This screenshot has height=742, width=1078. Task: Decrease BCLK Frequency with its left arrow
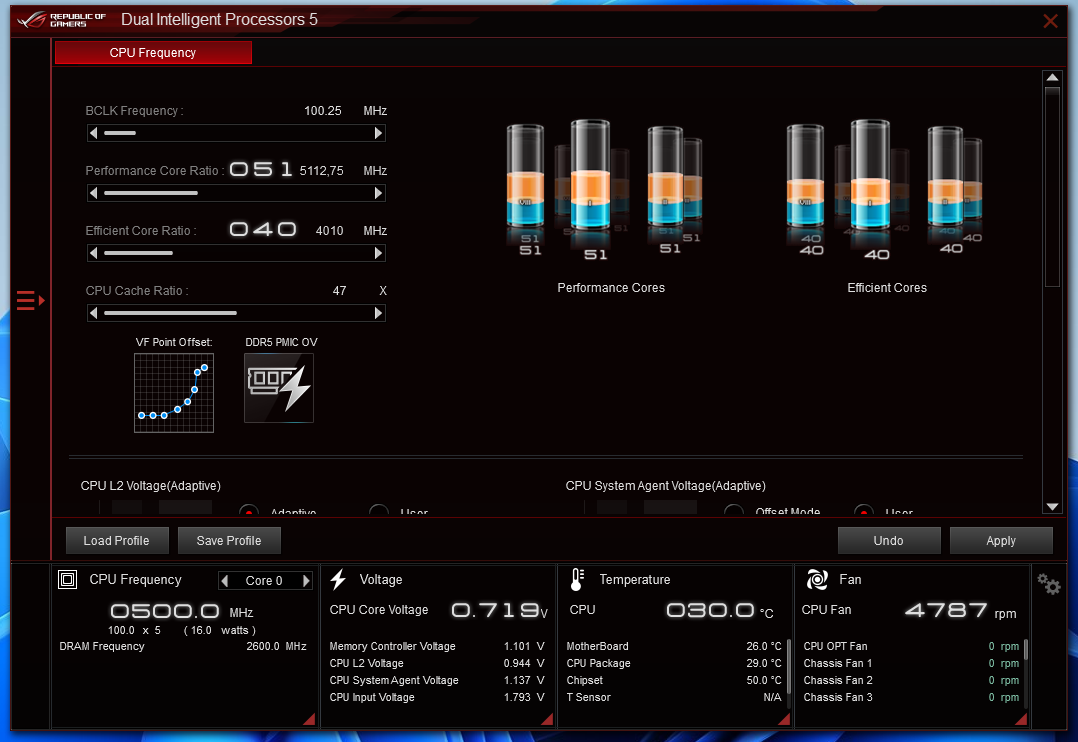(x=94, y=133)
